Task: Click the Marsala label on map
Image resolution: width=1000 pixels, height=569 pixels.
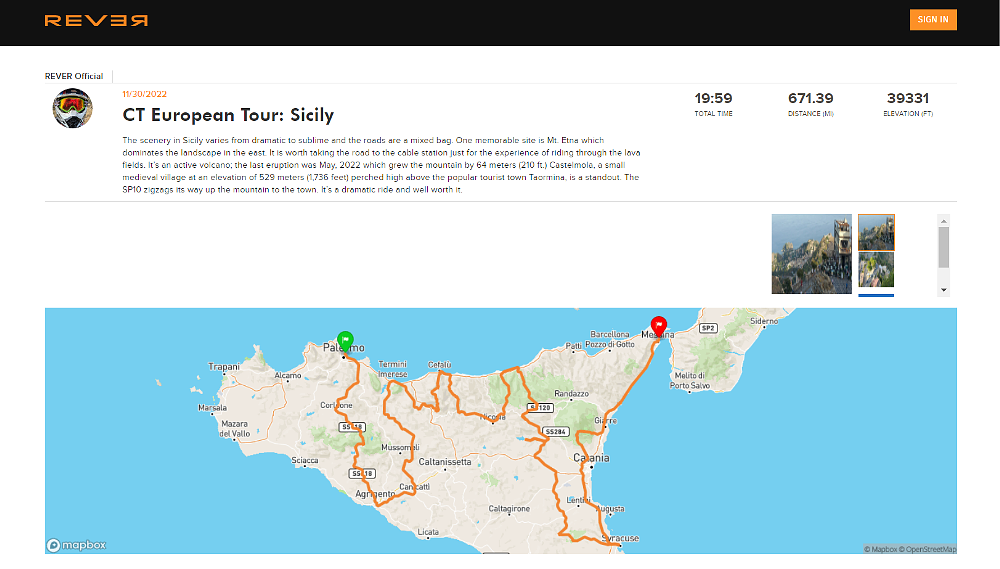Action: coord(212,408)
